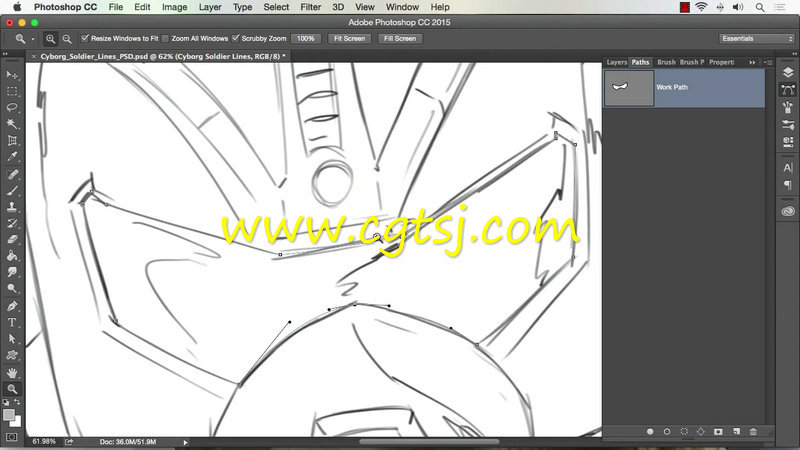The height and width of the screenshot is (450, 800).
Task: Switch to the Properties tab
Action: click(721, 62)
